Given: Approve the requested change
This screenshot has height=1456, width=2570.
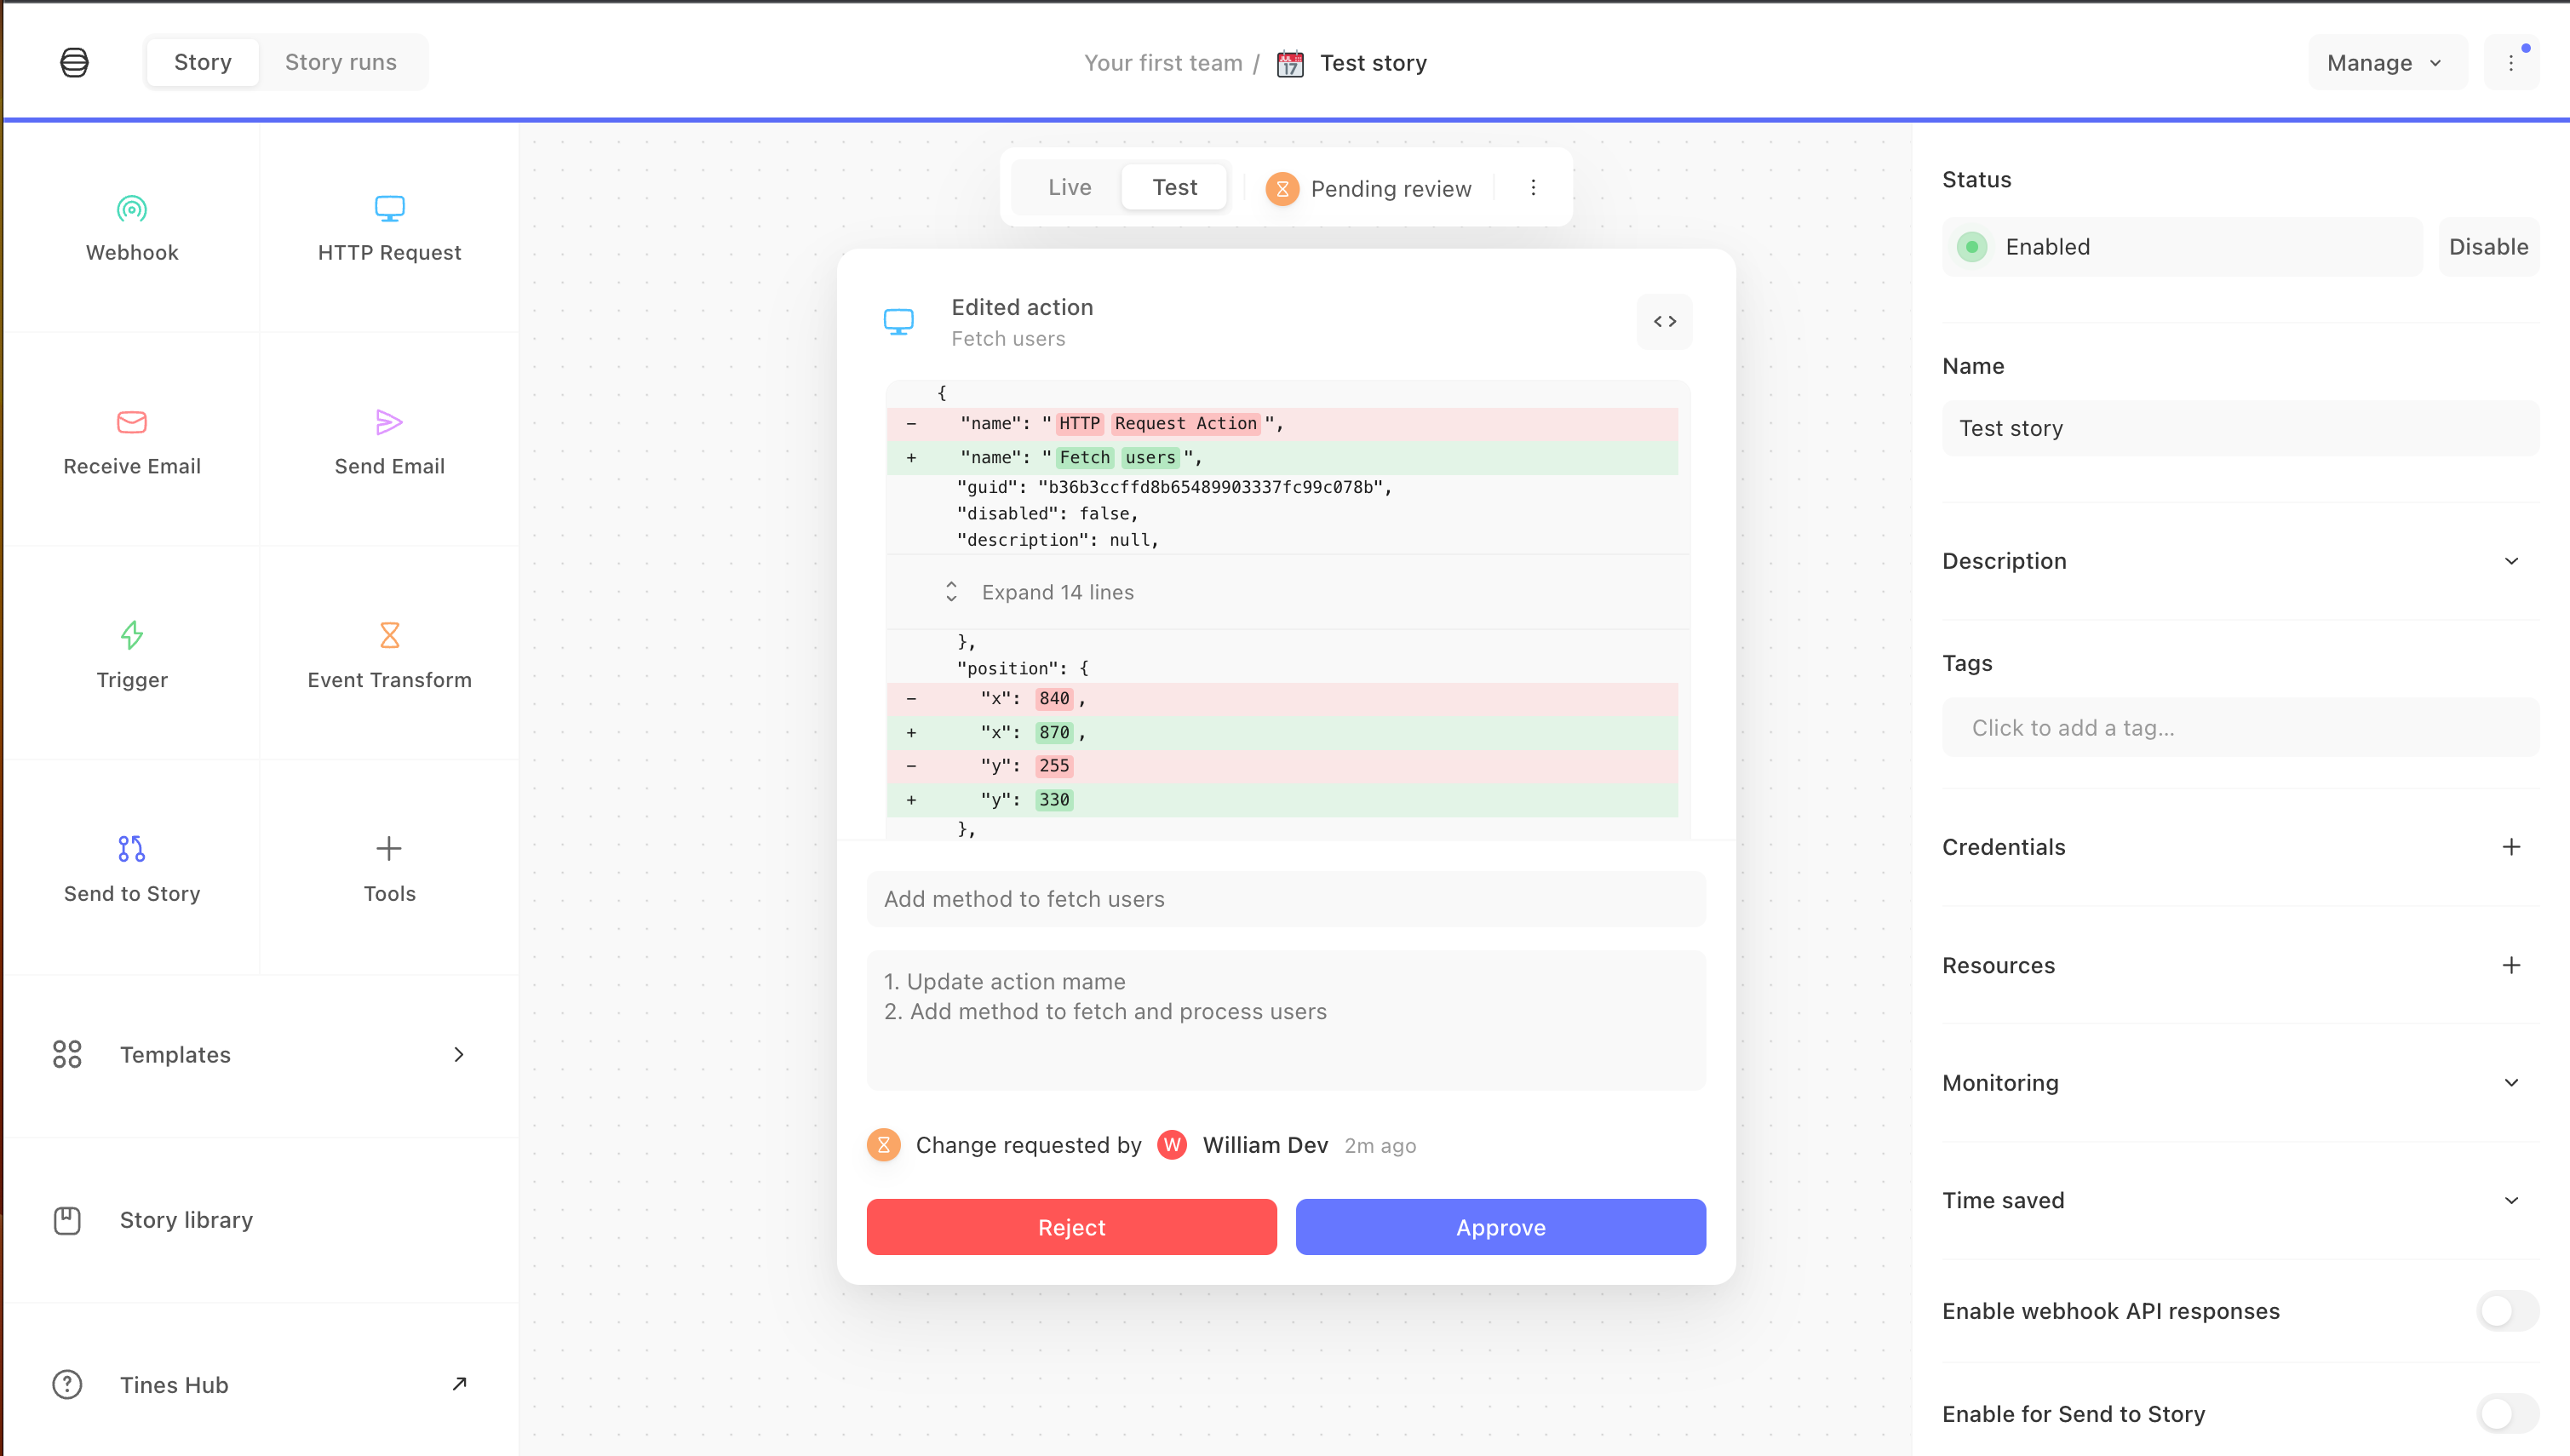Looking at the screenshot, I should tap(1499, 1227).
